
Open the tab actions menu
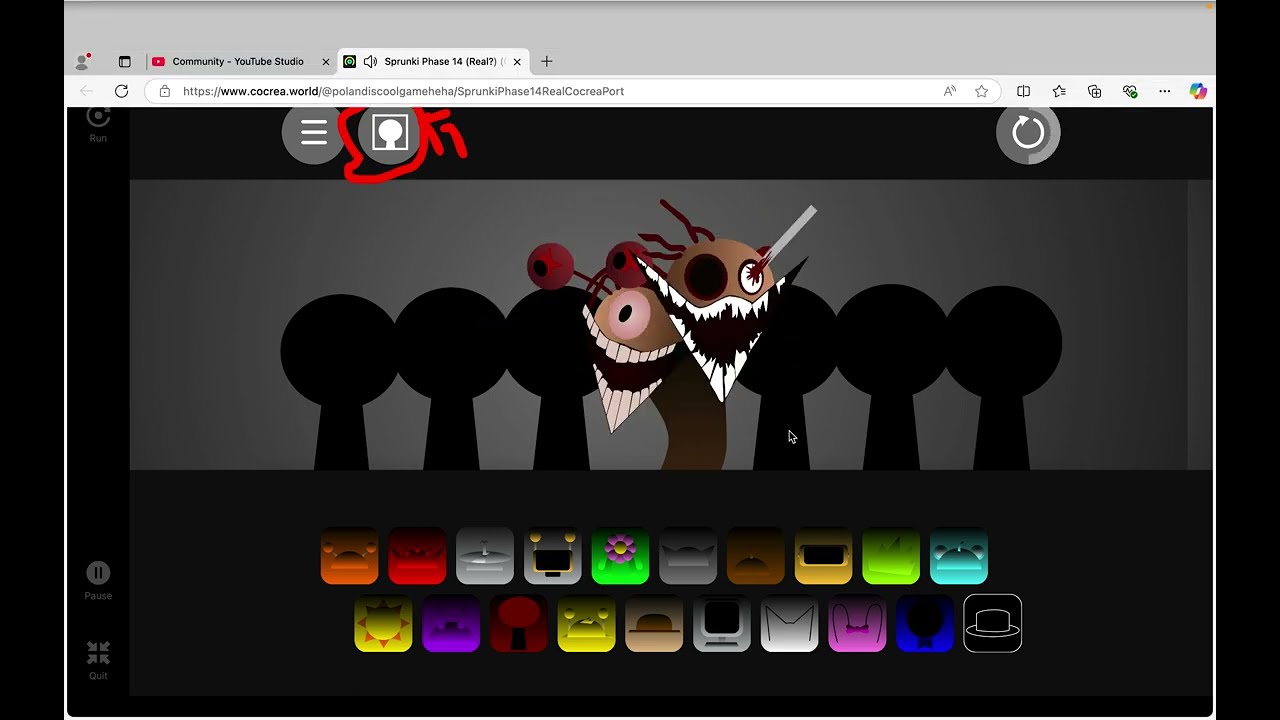pyautogui.click(x=124, y=61)
